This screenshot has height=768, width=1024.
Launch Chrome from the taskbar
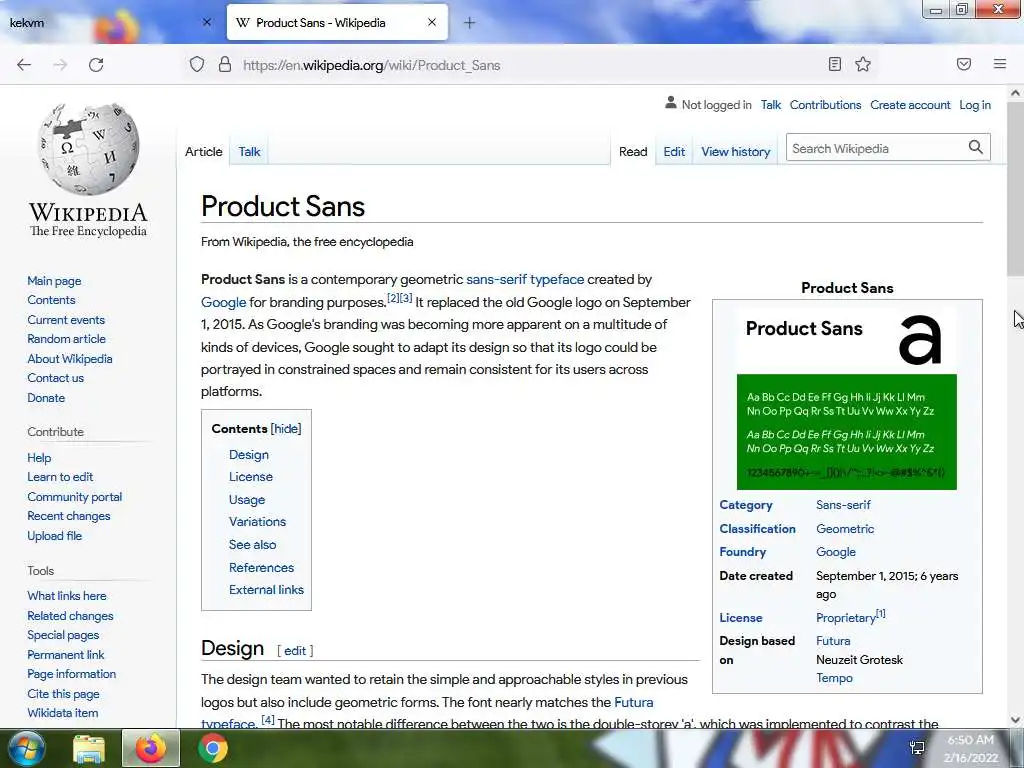click(x=212, y=749)
